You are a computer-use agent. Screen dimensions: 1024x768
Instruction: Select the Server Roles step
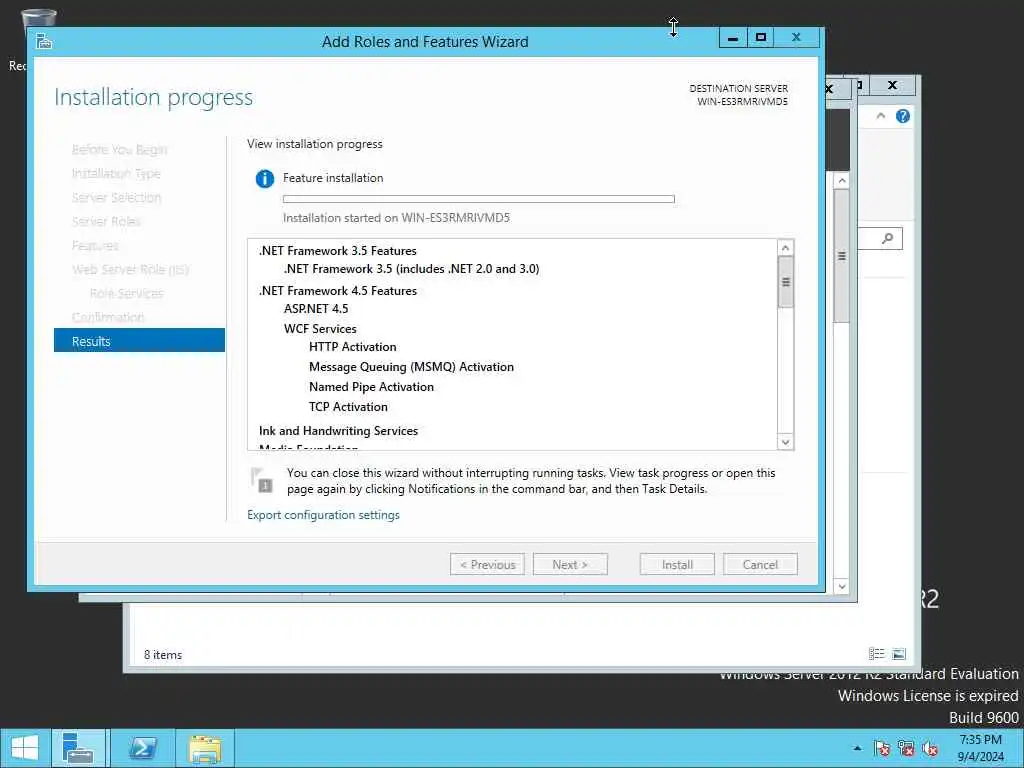coord(106,221)
